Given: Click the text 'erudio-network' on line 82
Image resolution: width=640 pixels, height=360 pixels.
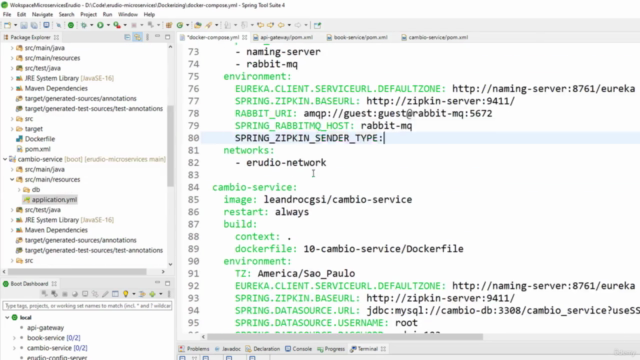Looking at the screenshot, I should point(286,163).
